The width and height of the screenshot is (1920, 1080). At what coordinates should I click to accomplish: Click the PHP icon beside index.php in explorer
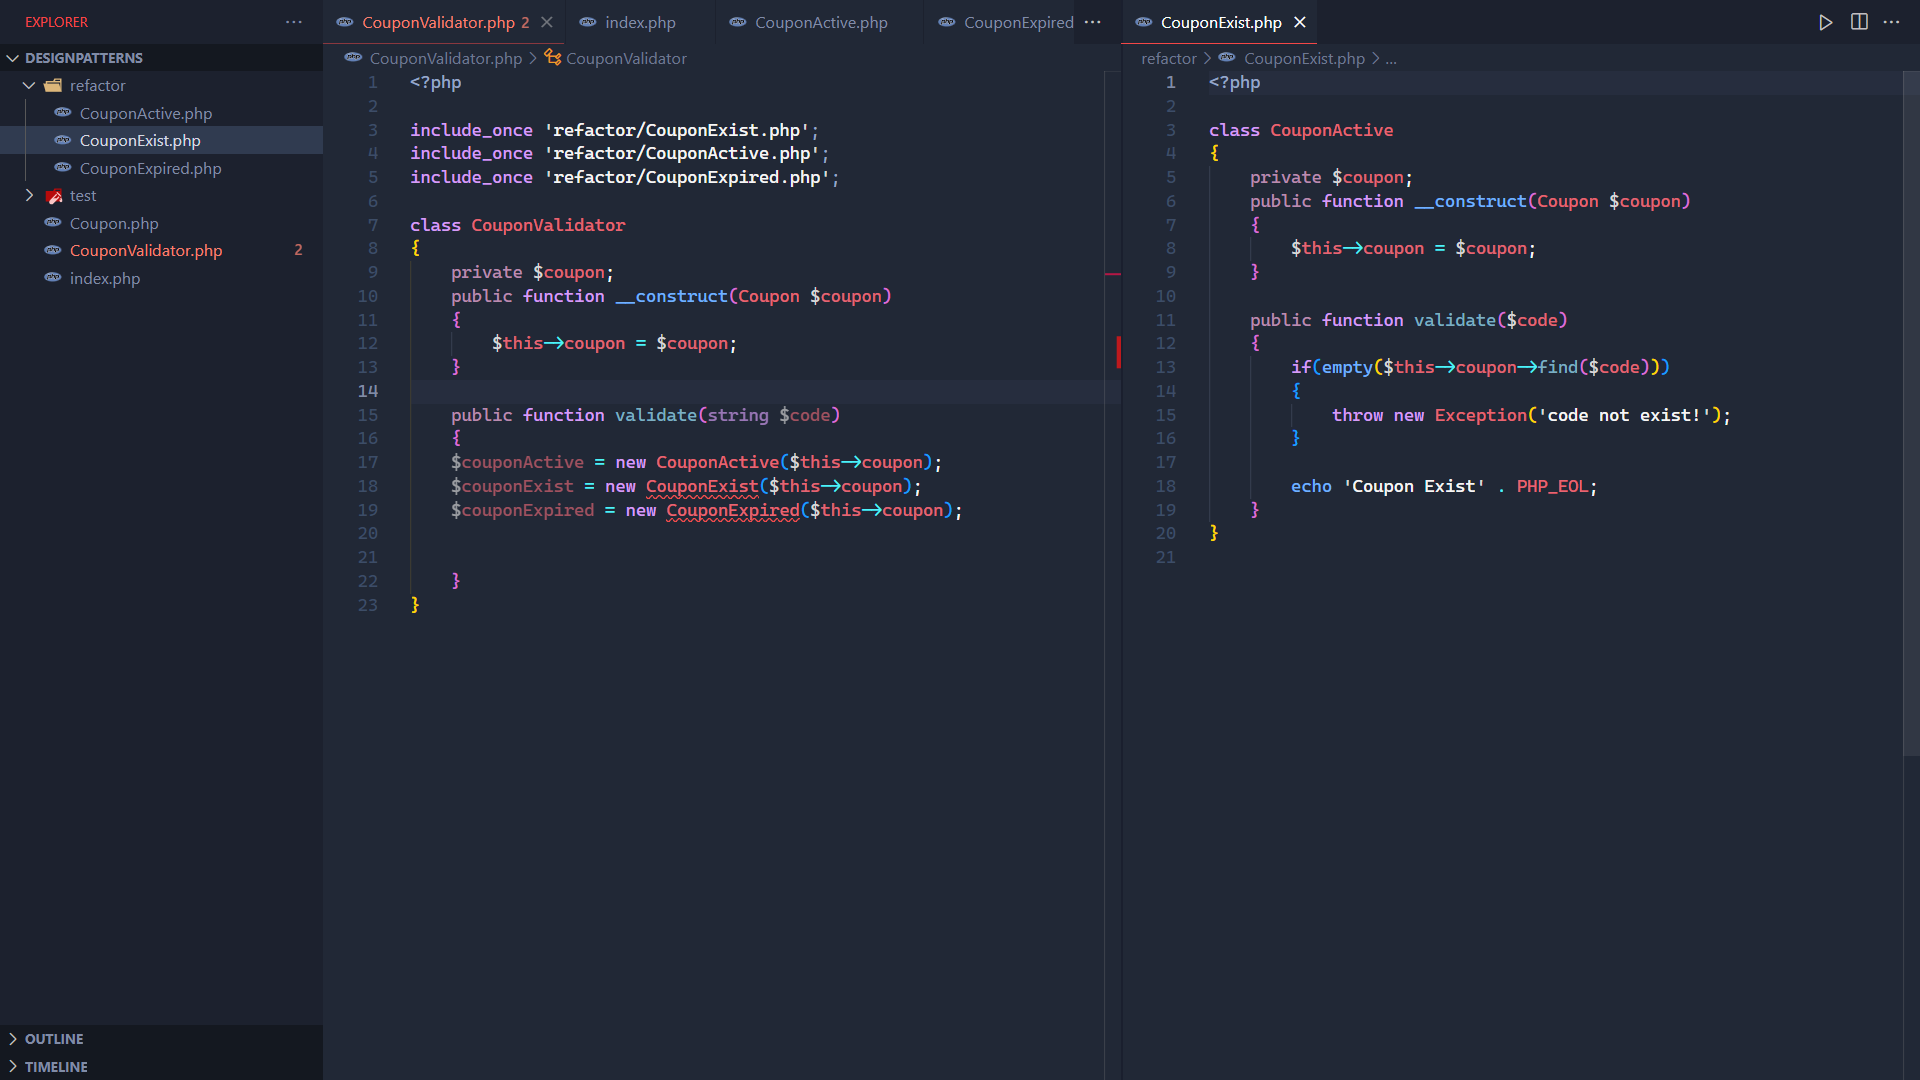pos(53,278)
